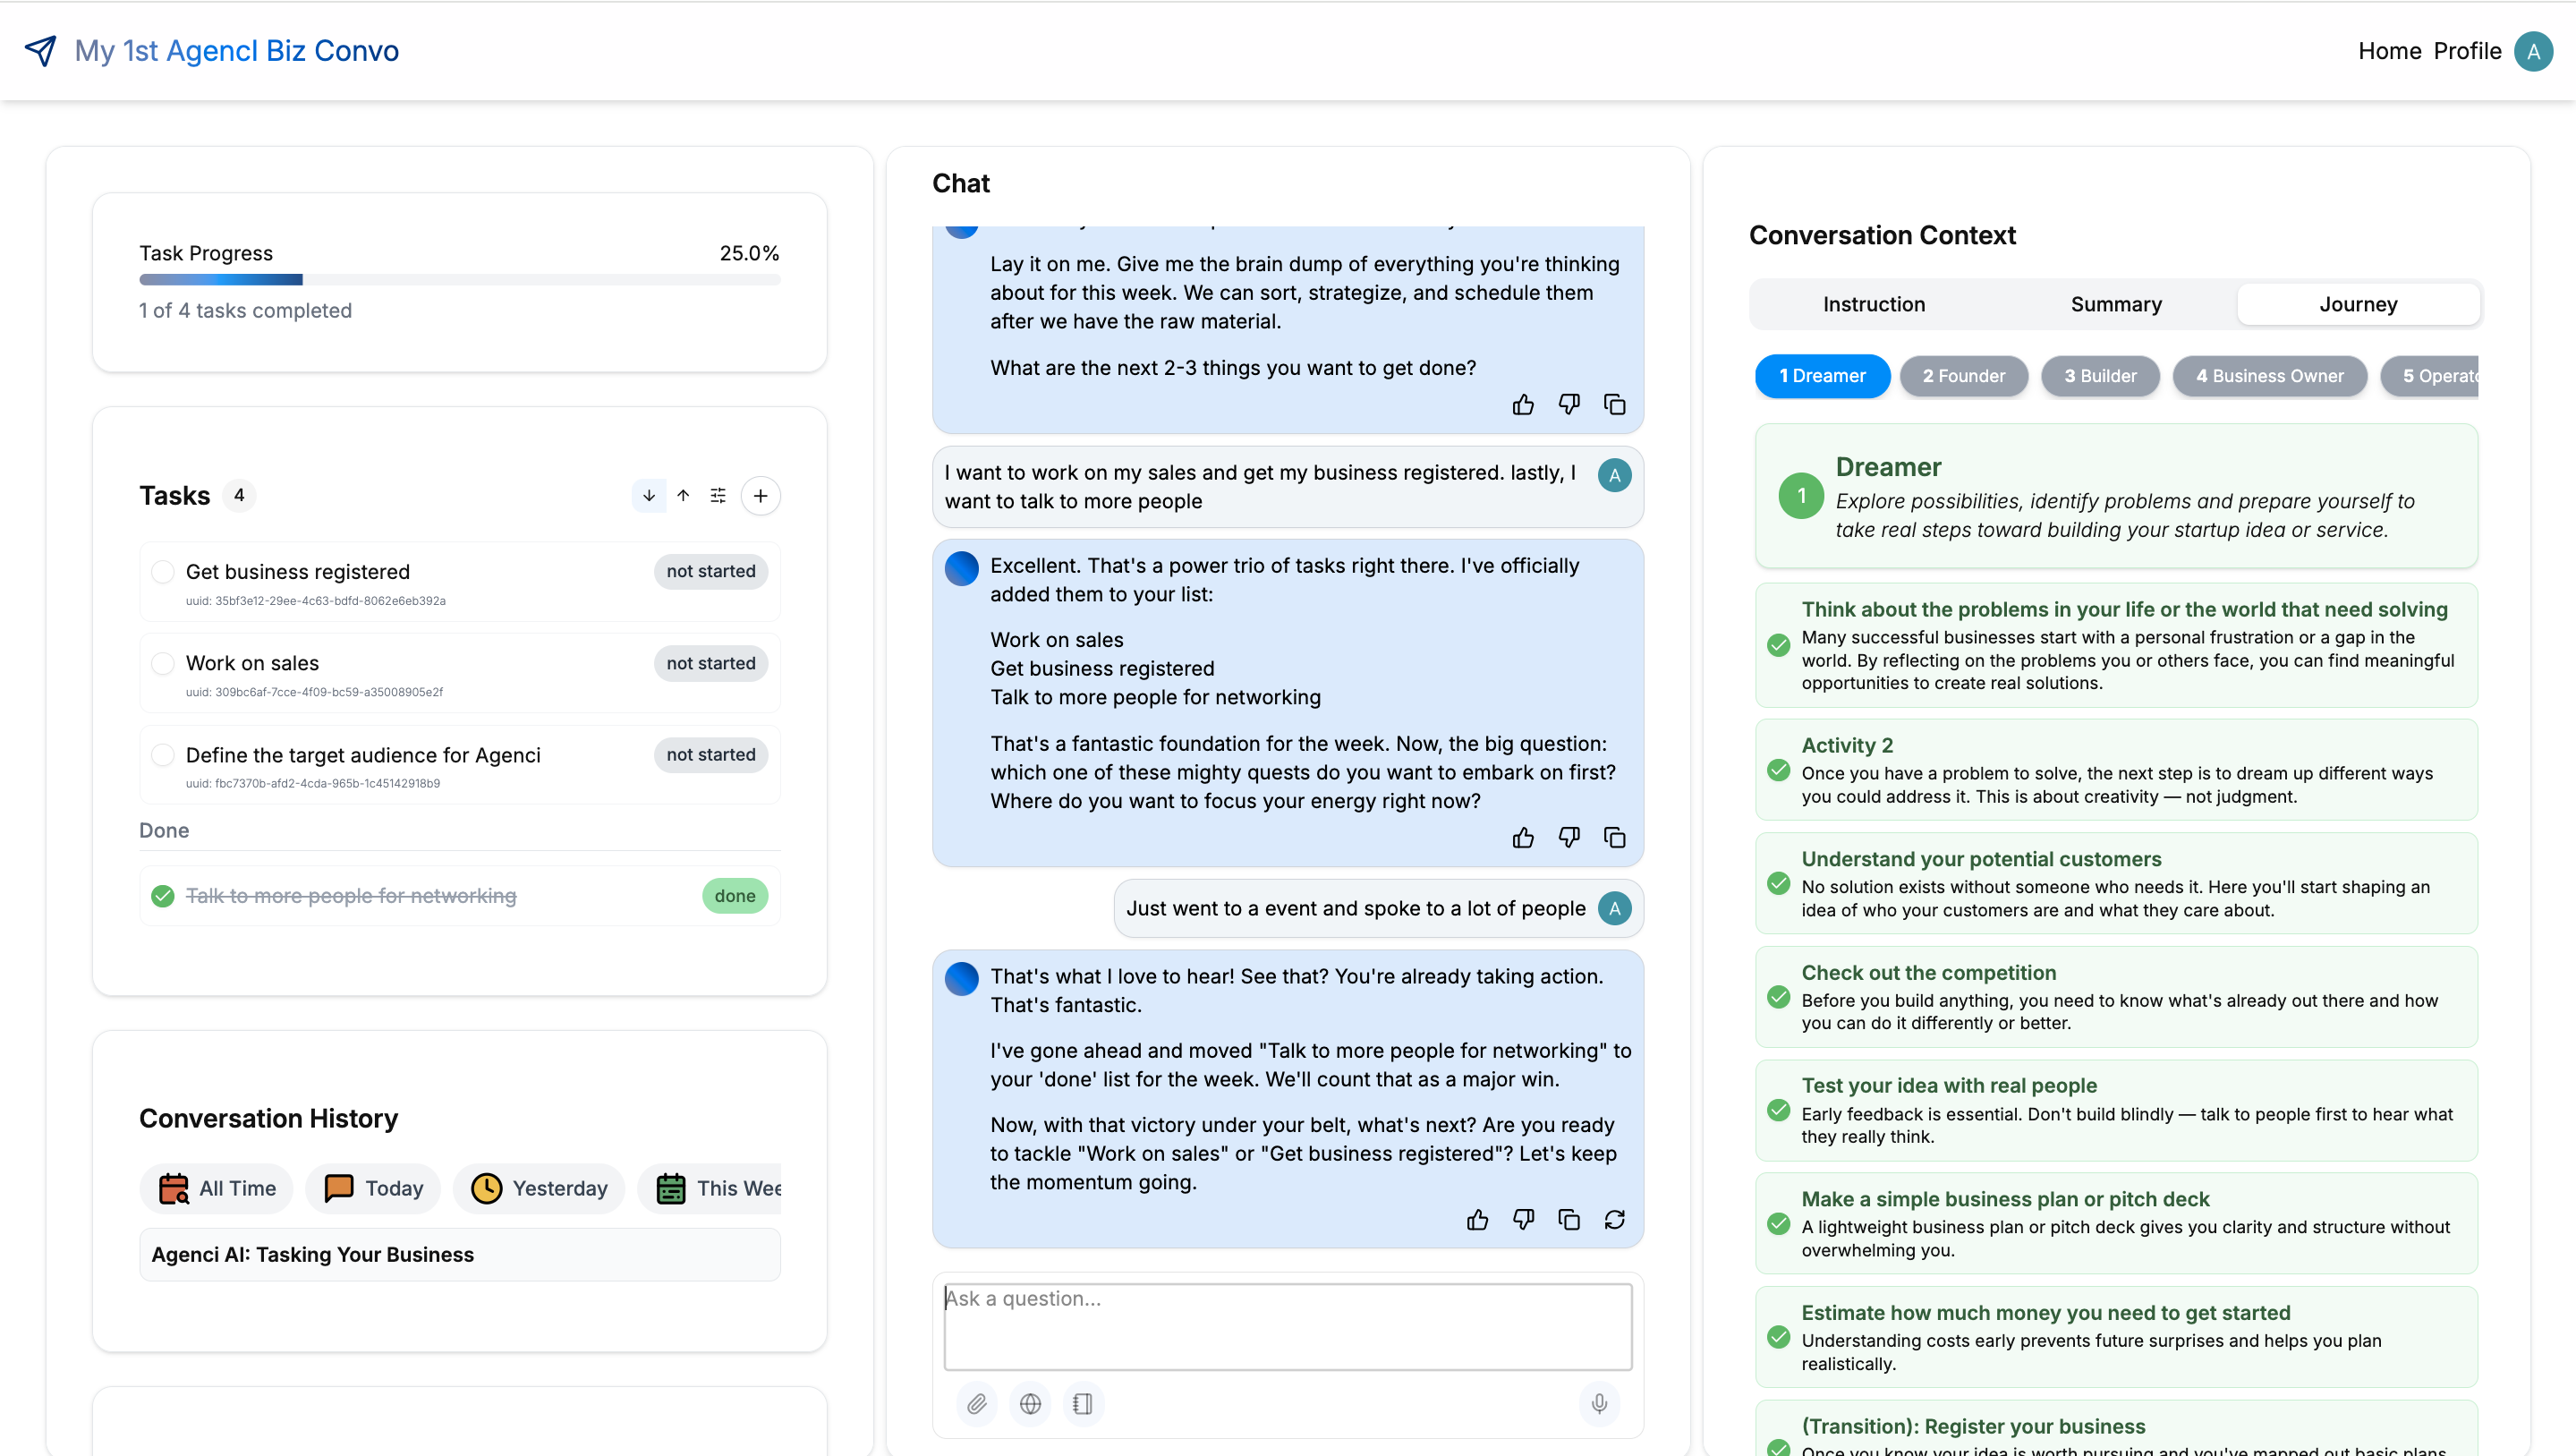Image resolution: width=2576 pixels, height=1456 pixels.
Task: Dislike the 'momentum going' message
Action: (x=1523, y=1219)
